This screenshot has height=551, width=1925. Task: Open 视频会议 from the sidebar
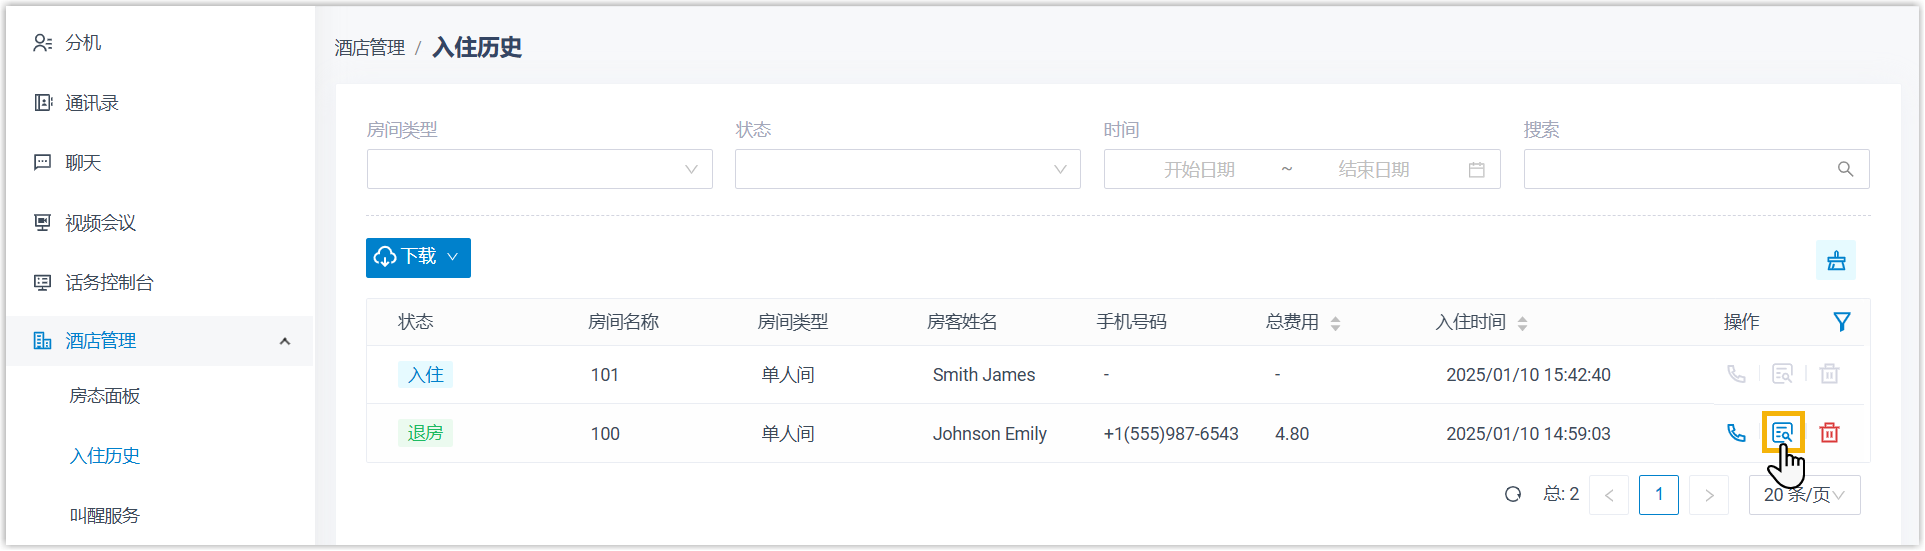click(100, 223)
